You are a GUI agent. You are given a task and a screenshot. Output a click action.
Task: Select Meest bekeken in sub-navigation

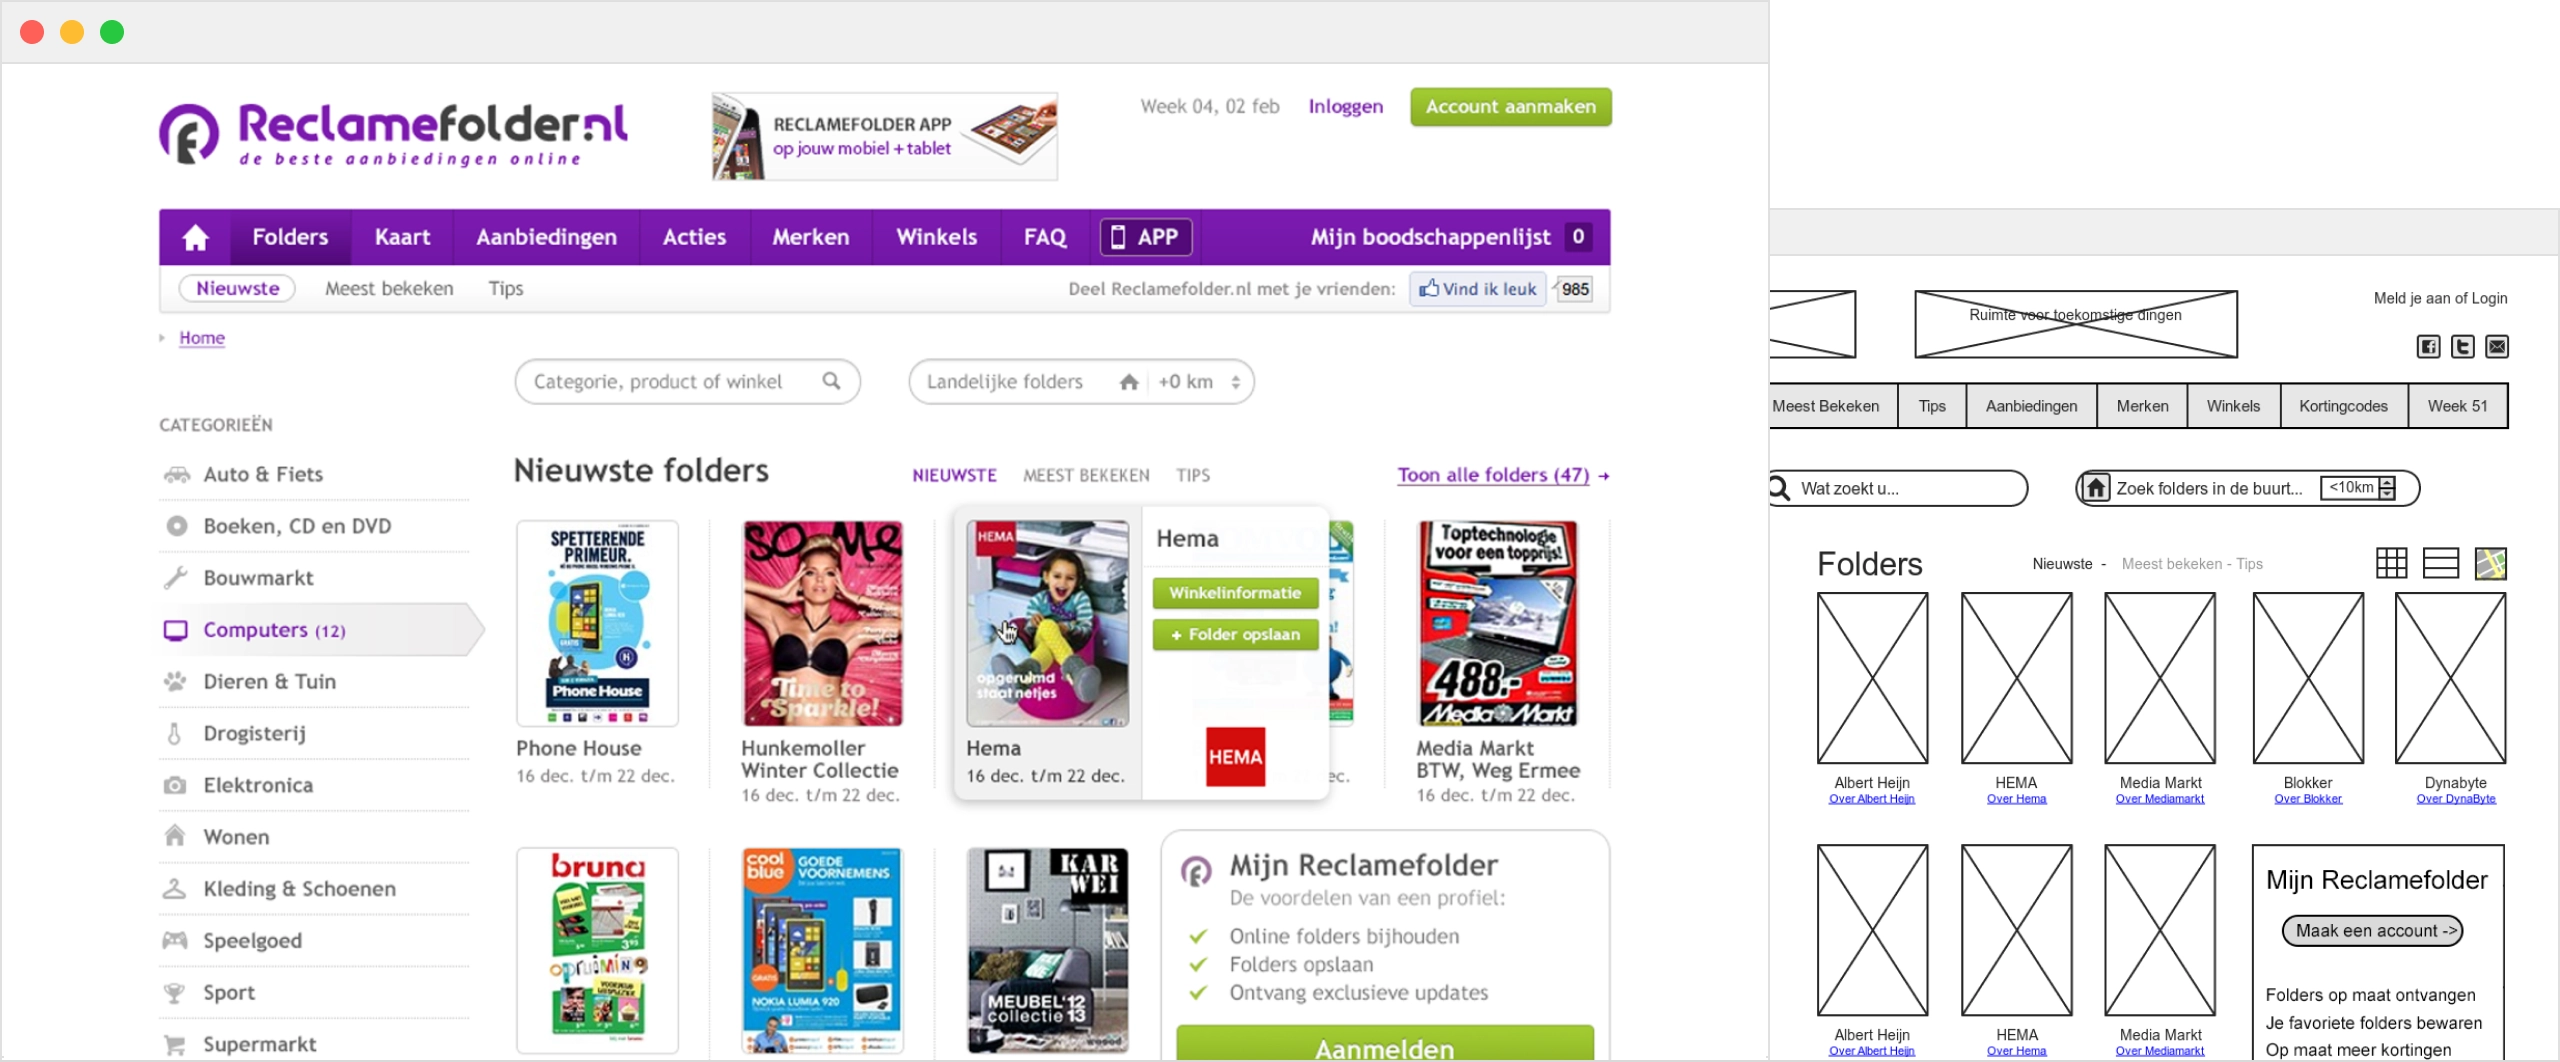click(x=389, y=289)
